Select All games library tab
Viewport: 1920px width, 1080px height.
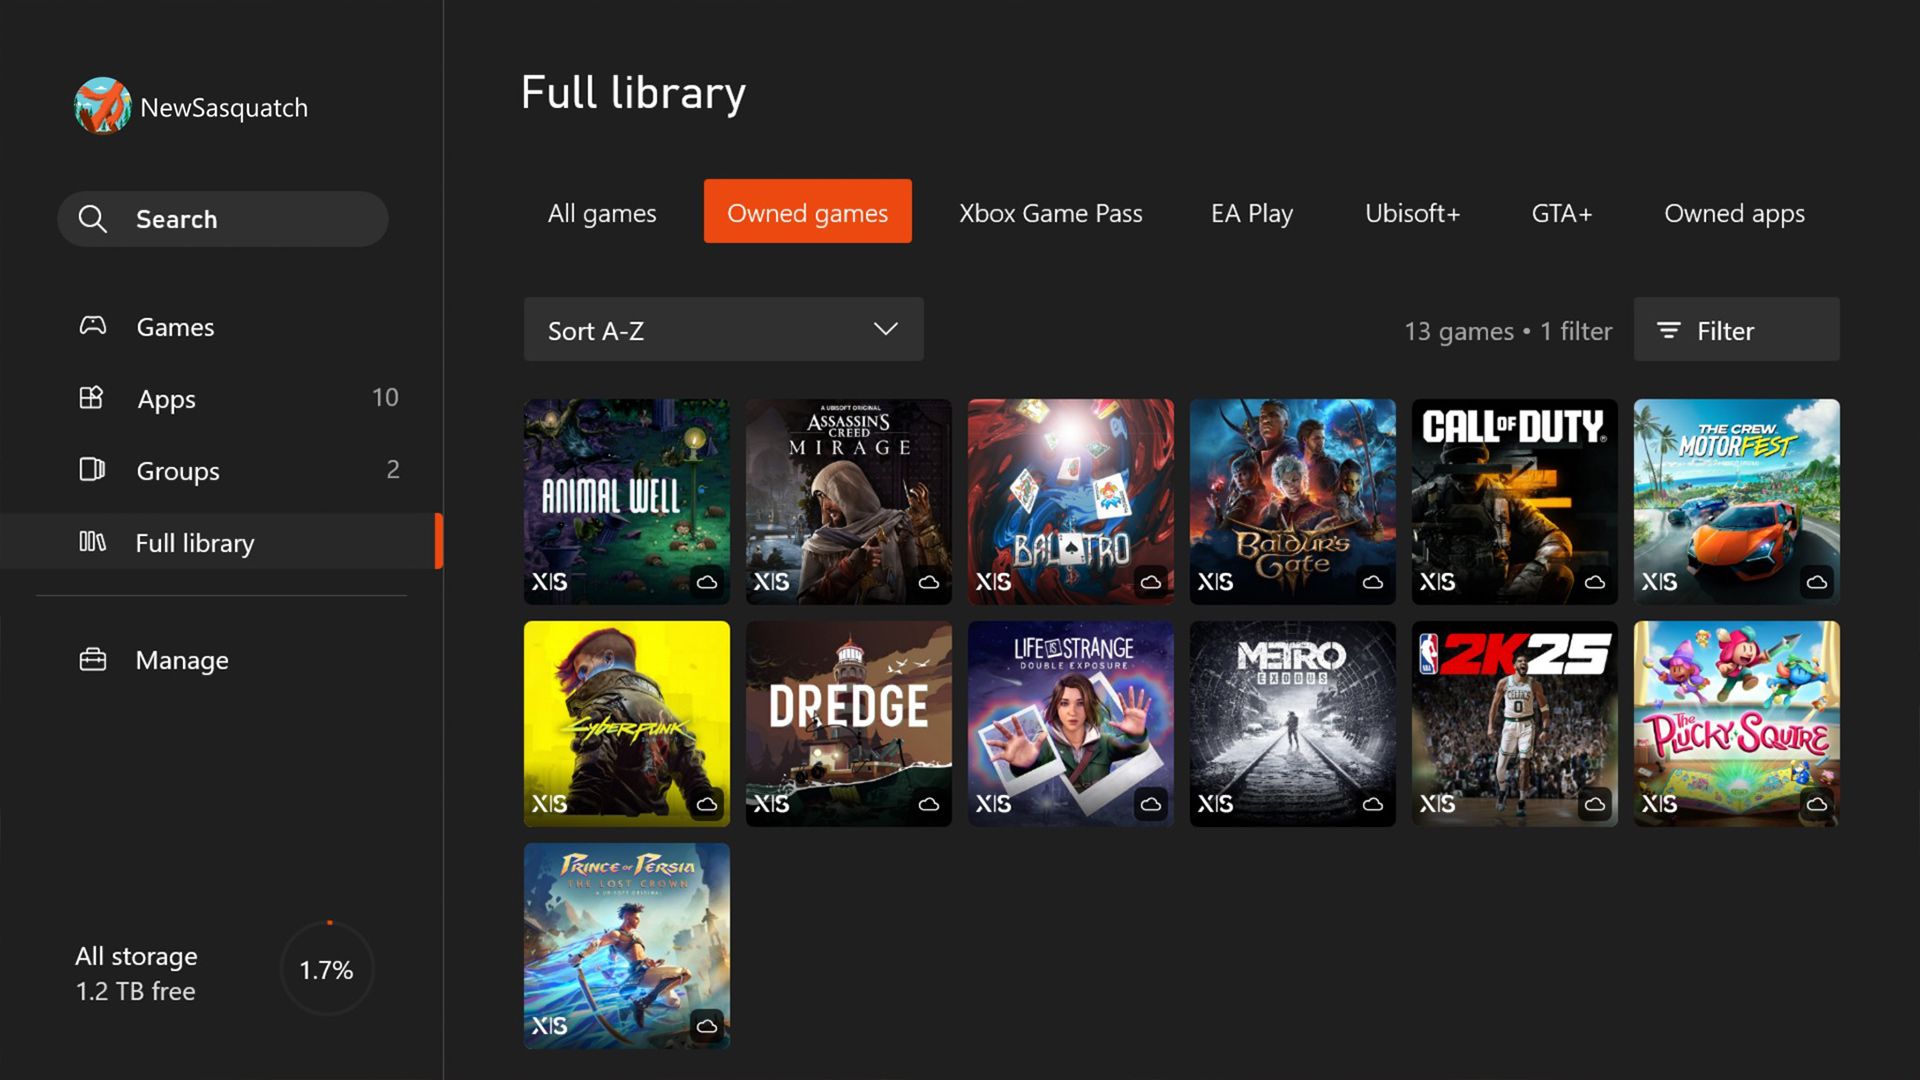coord(603,211)
